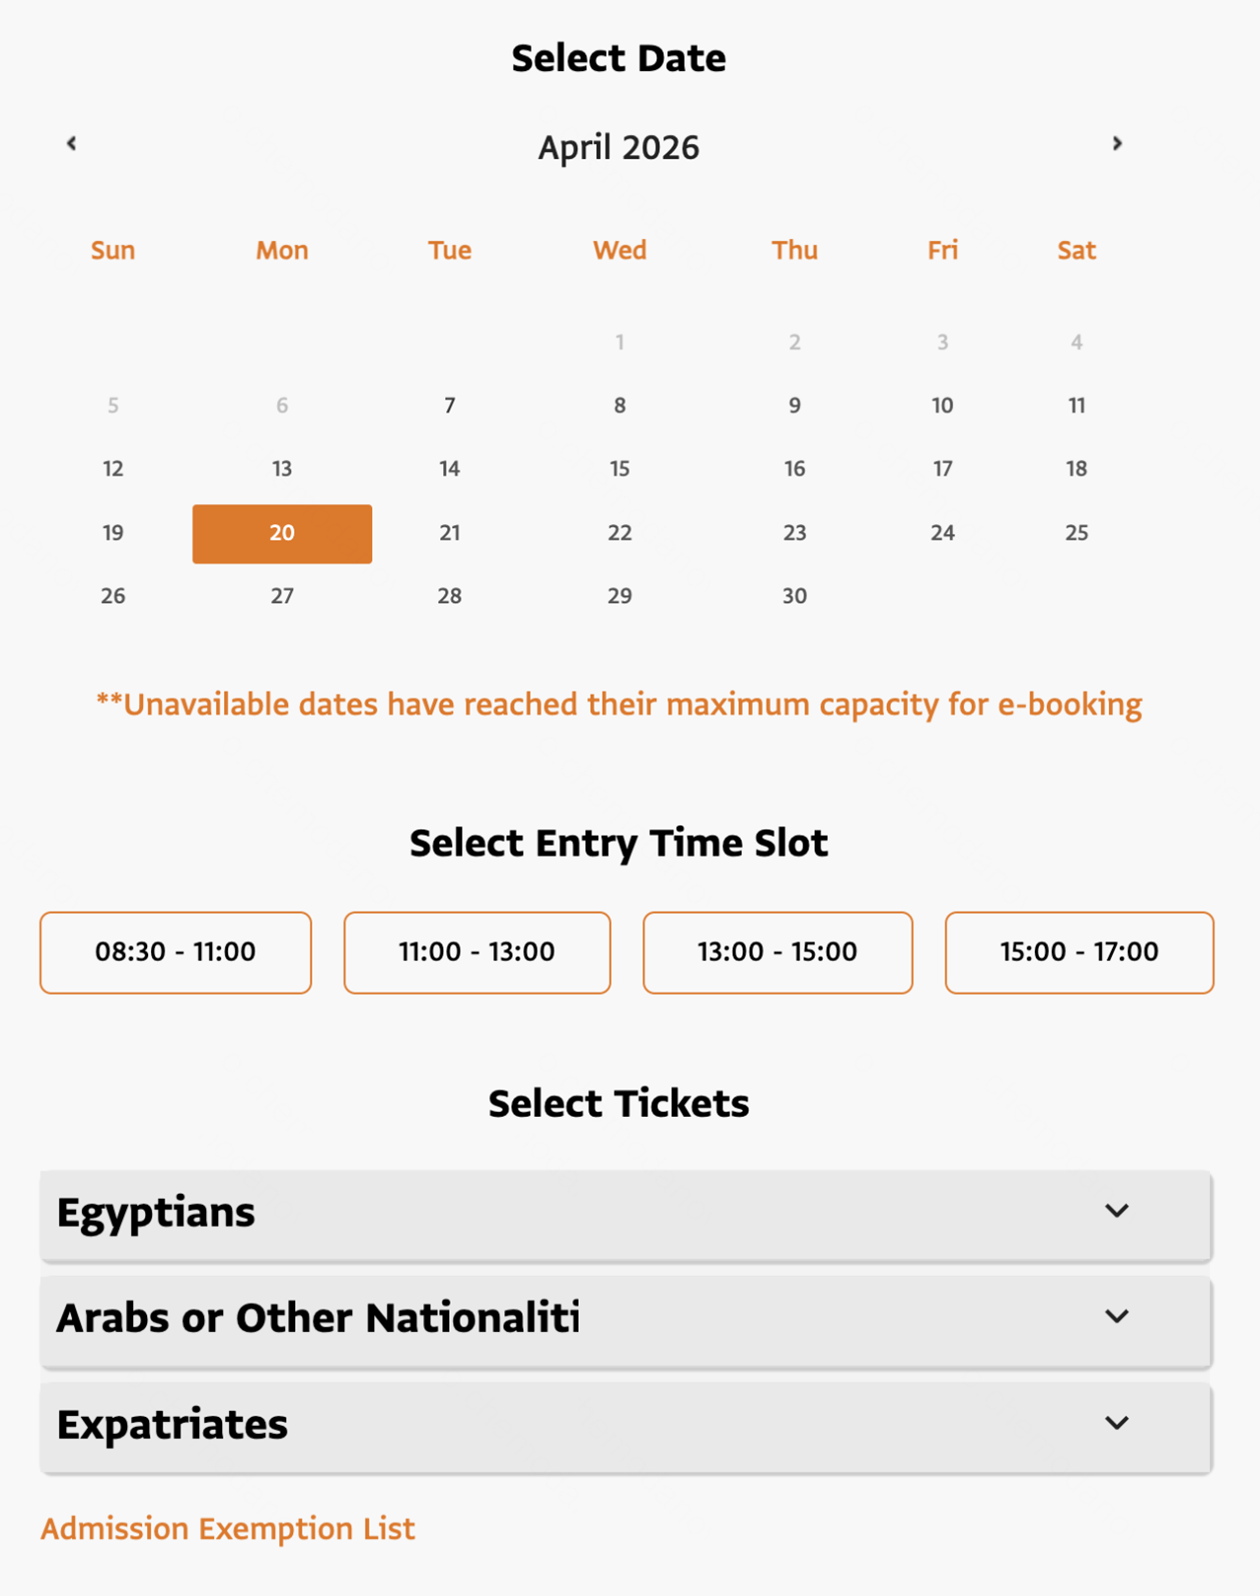Go to the next month
1260x1596 pixels.
point(1117,144)
